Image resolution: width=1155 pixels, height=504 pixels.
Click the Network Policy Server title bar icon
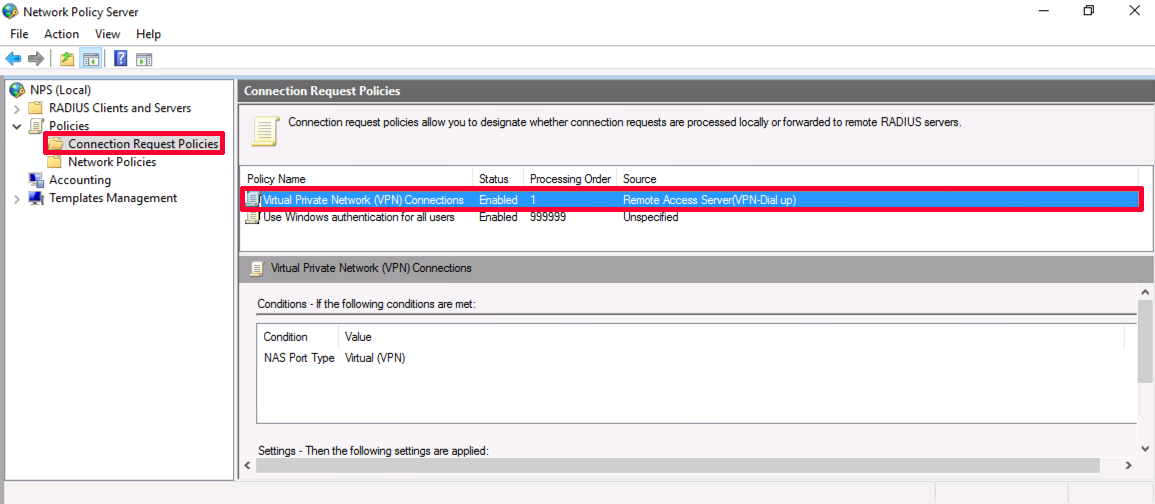[x=10, y=12]
